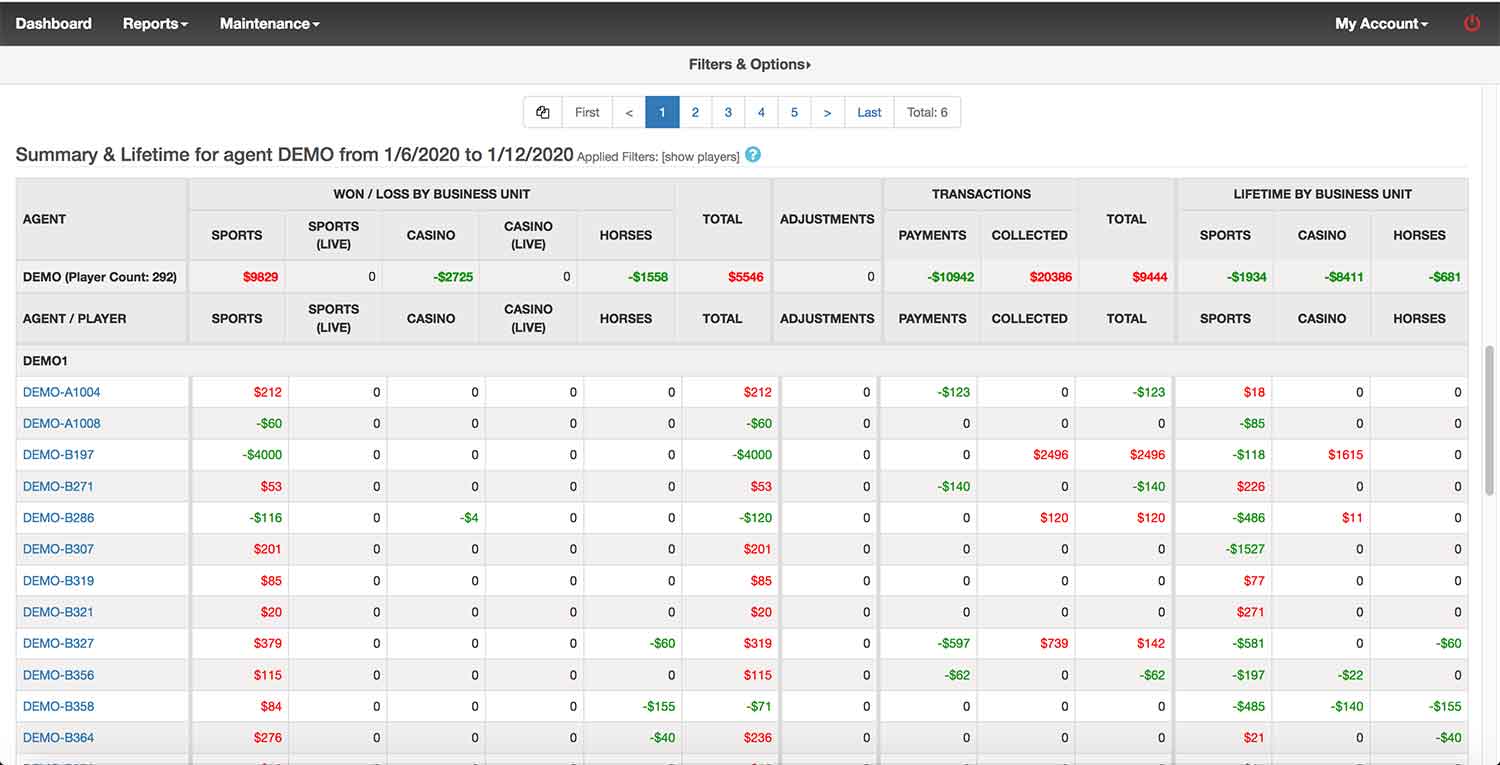
Task: Click the show players filter link
Action: click(x=700, y=157)
